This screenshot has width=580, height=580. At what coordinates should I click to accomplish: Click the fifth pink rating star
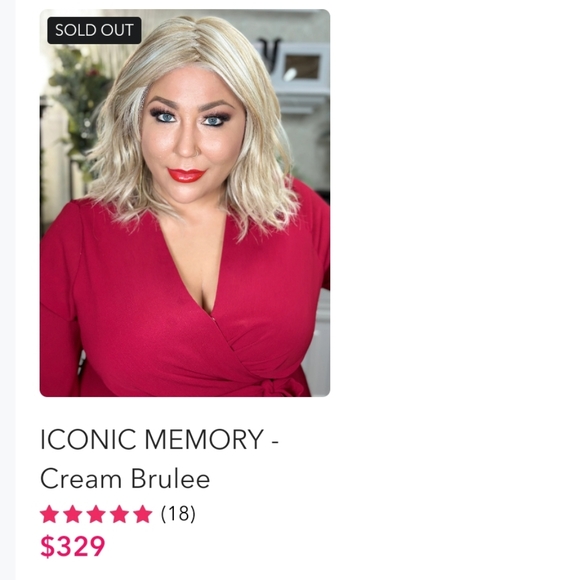click(x=143, y=514)
